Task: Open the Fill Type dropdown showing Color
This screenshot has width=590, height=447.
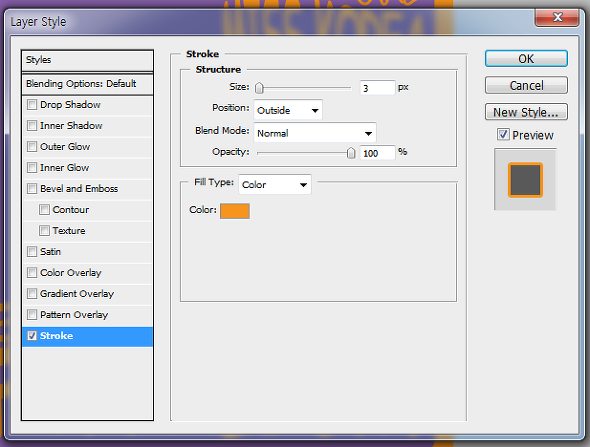Action: click(x=275, y=184)
